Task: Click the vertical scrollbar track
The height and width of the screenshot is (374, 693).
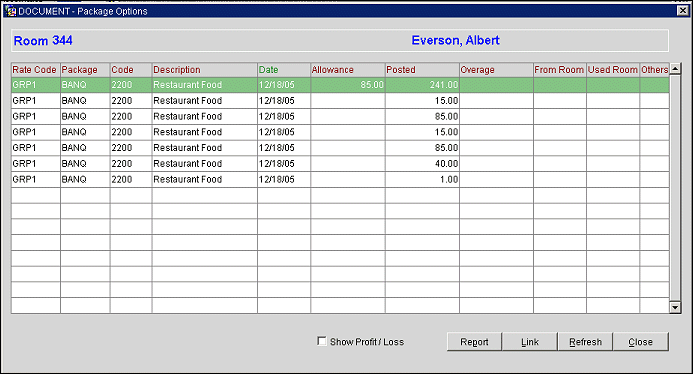Action: click(x=675, y=188)
